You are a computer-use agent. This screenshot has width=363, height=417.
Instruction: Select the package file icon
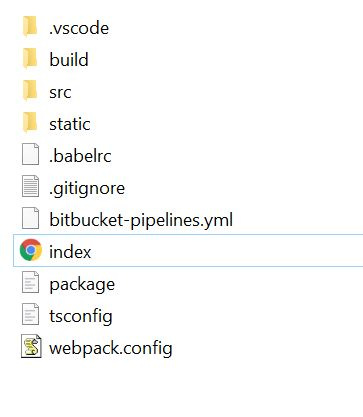tap(31, 283)
